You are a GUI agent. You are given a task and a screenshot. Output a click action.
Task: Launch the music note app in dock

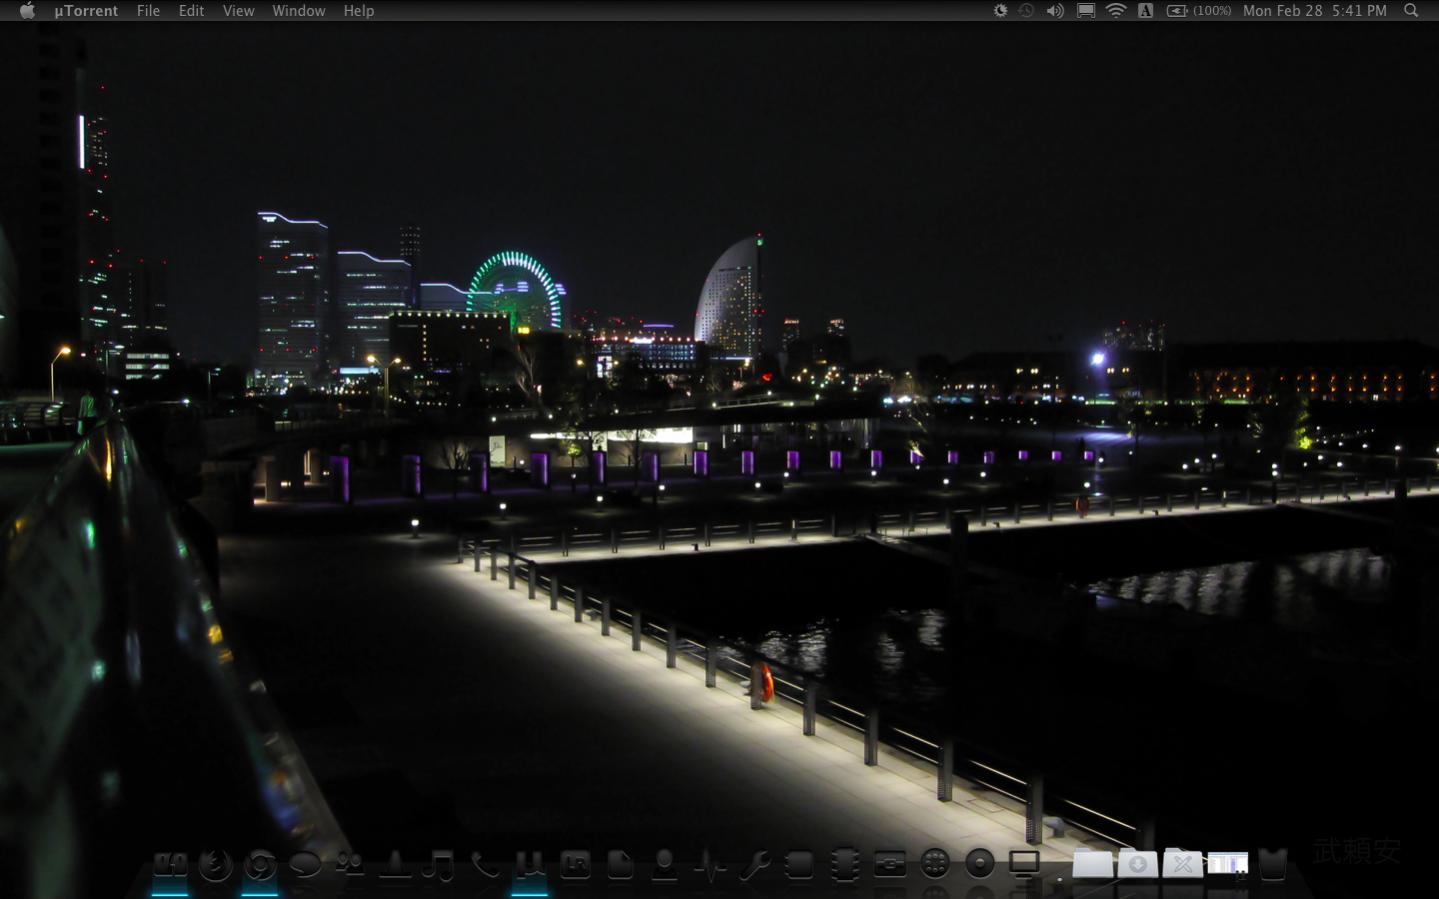coord(438,864)
